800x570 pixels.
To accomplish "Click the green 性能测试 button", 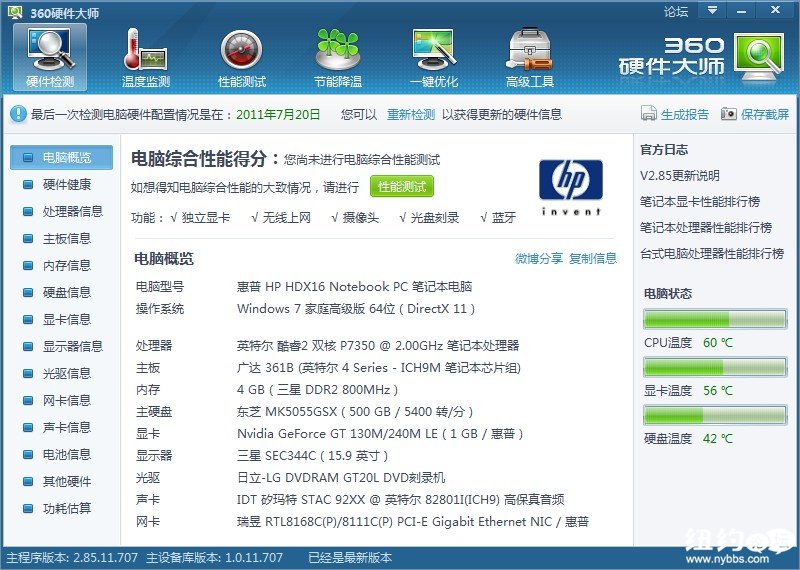I will [x=402, y=187].
